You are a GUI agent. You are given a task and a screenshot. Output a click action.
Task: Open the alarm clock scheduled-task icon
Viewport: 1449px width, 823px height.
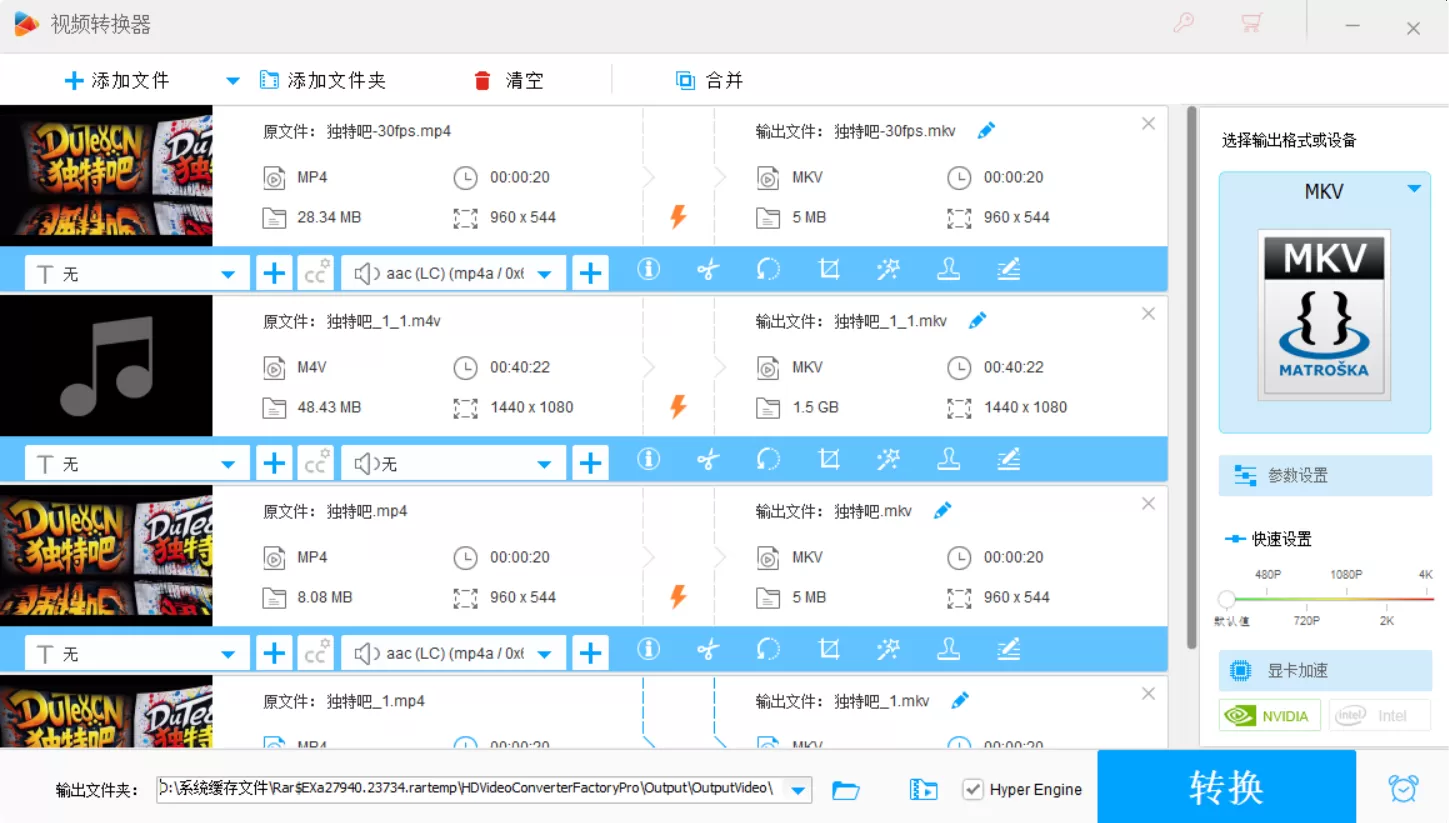coord(1403,789)
